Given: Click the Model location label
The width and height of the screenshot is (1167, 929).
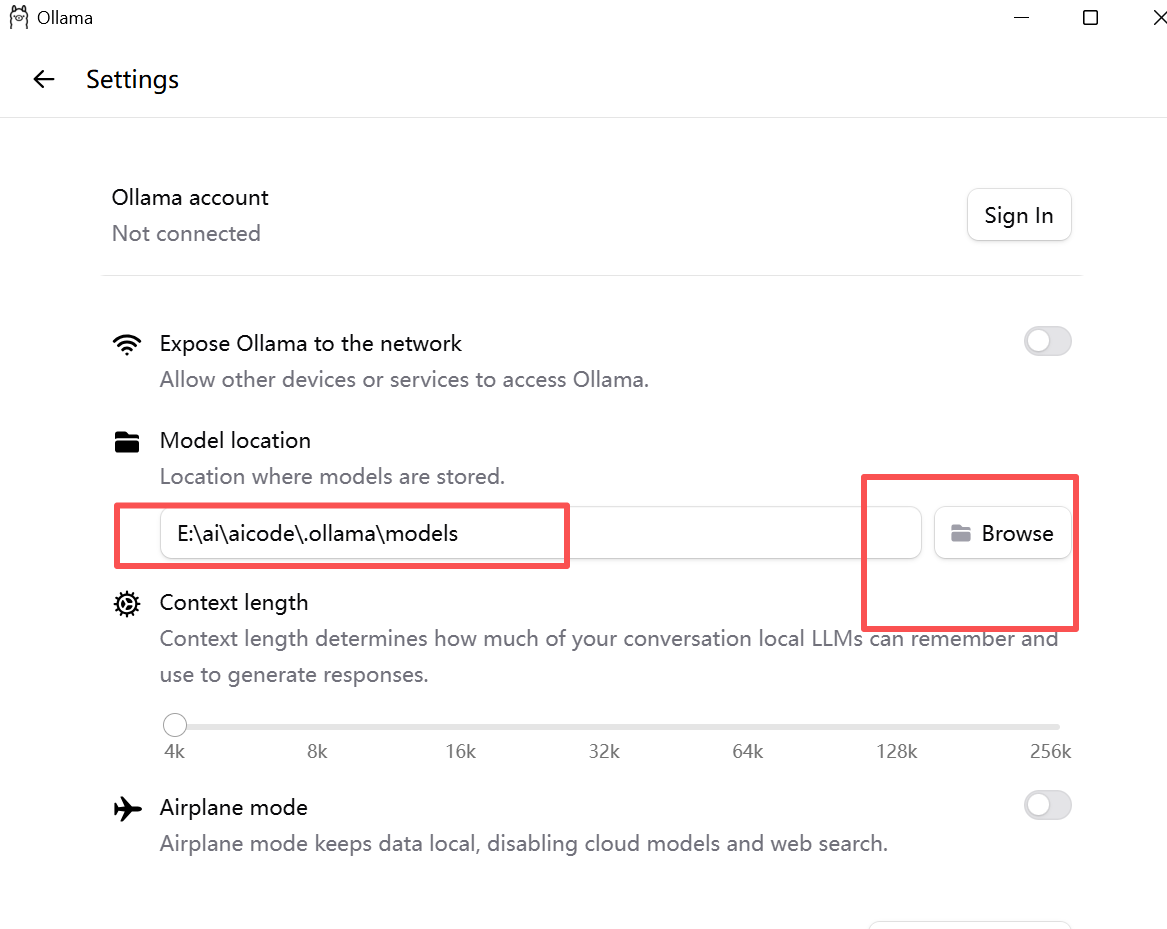Looking at the screenshot, I should (235, 441).
